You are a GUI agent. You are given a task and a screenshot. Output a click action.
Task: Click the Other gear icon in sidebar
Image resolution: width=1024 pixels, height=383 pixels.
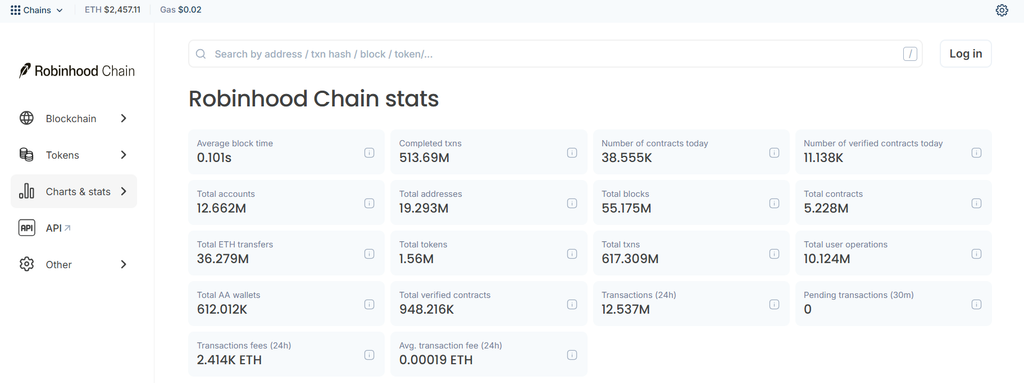[26, 265]
